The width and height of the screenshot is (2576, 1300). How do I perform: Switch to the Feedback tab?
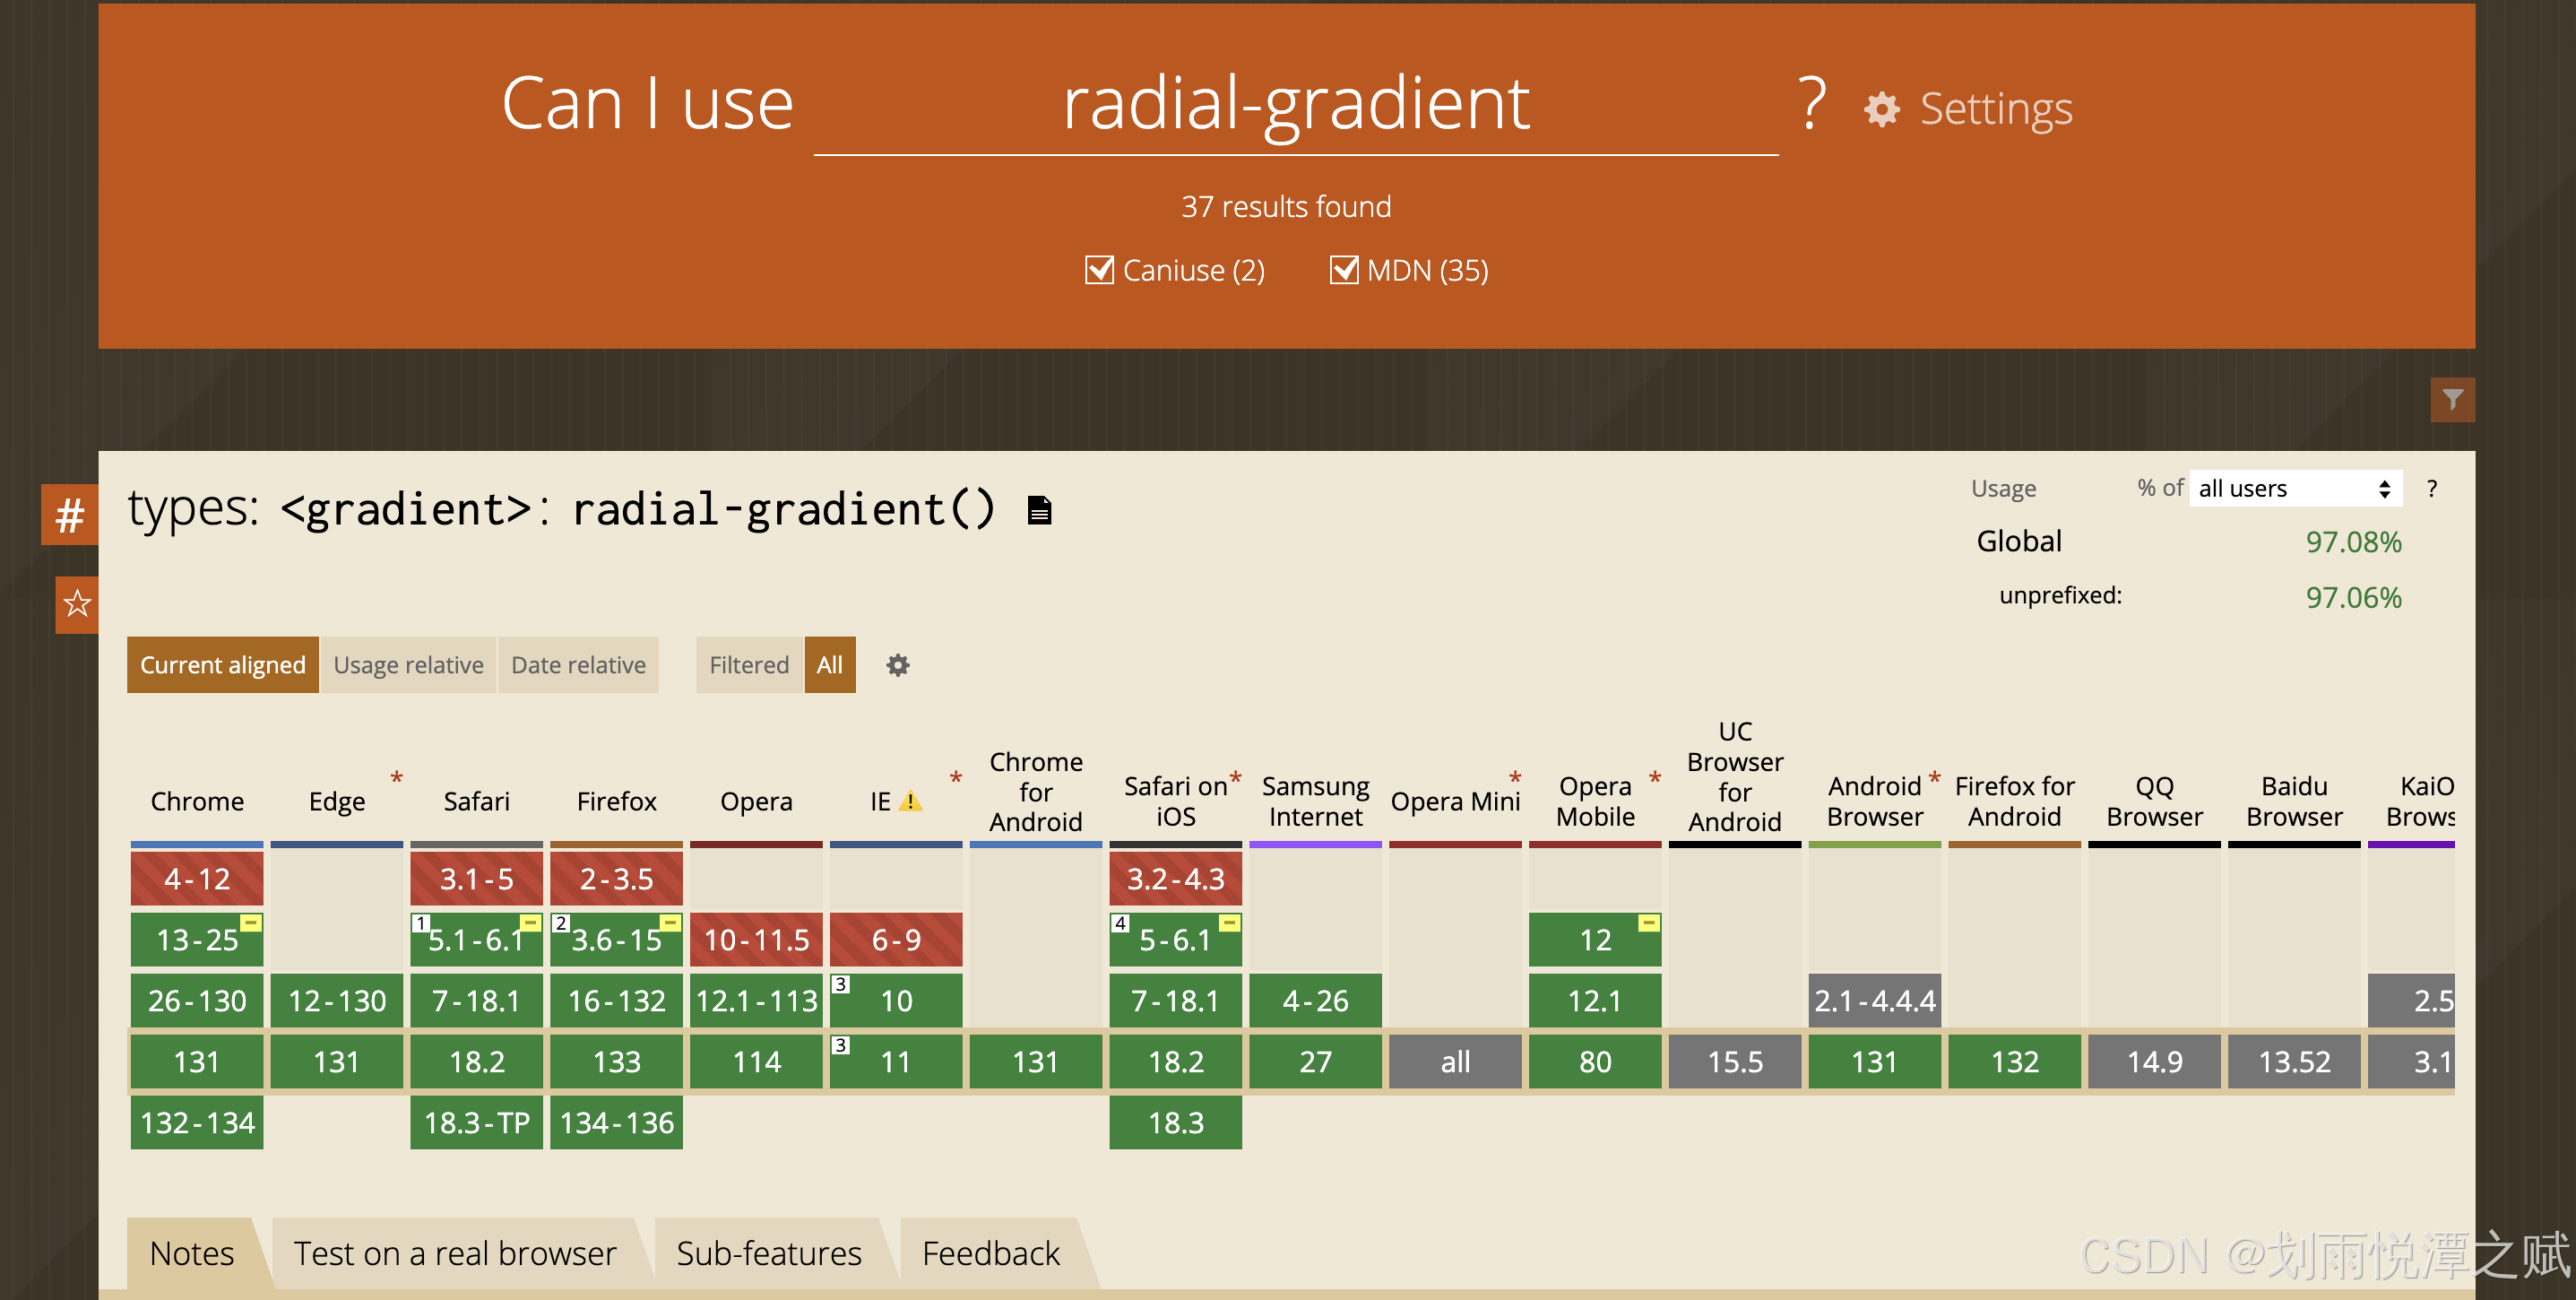[x=990, y=1253]
